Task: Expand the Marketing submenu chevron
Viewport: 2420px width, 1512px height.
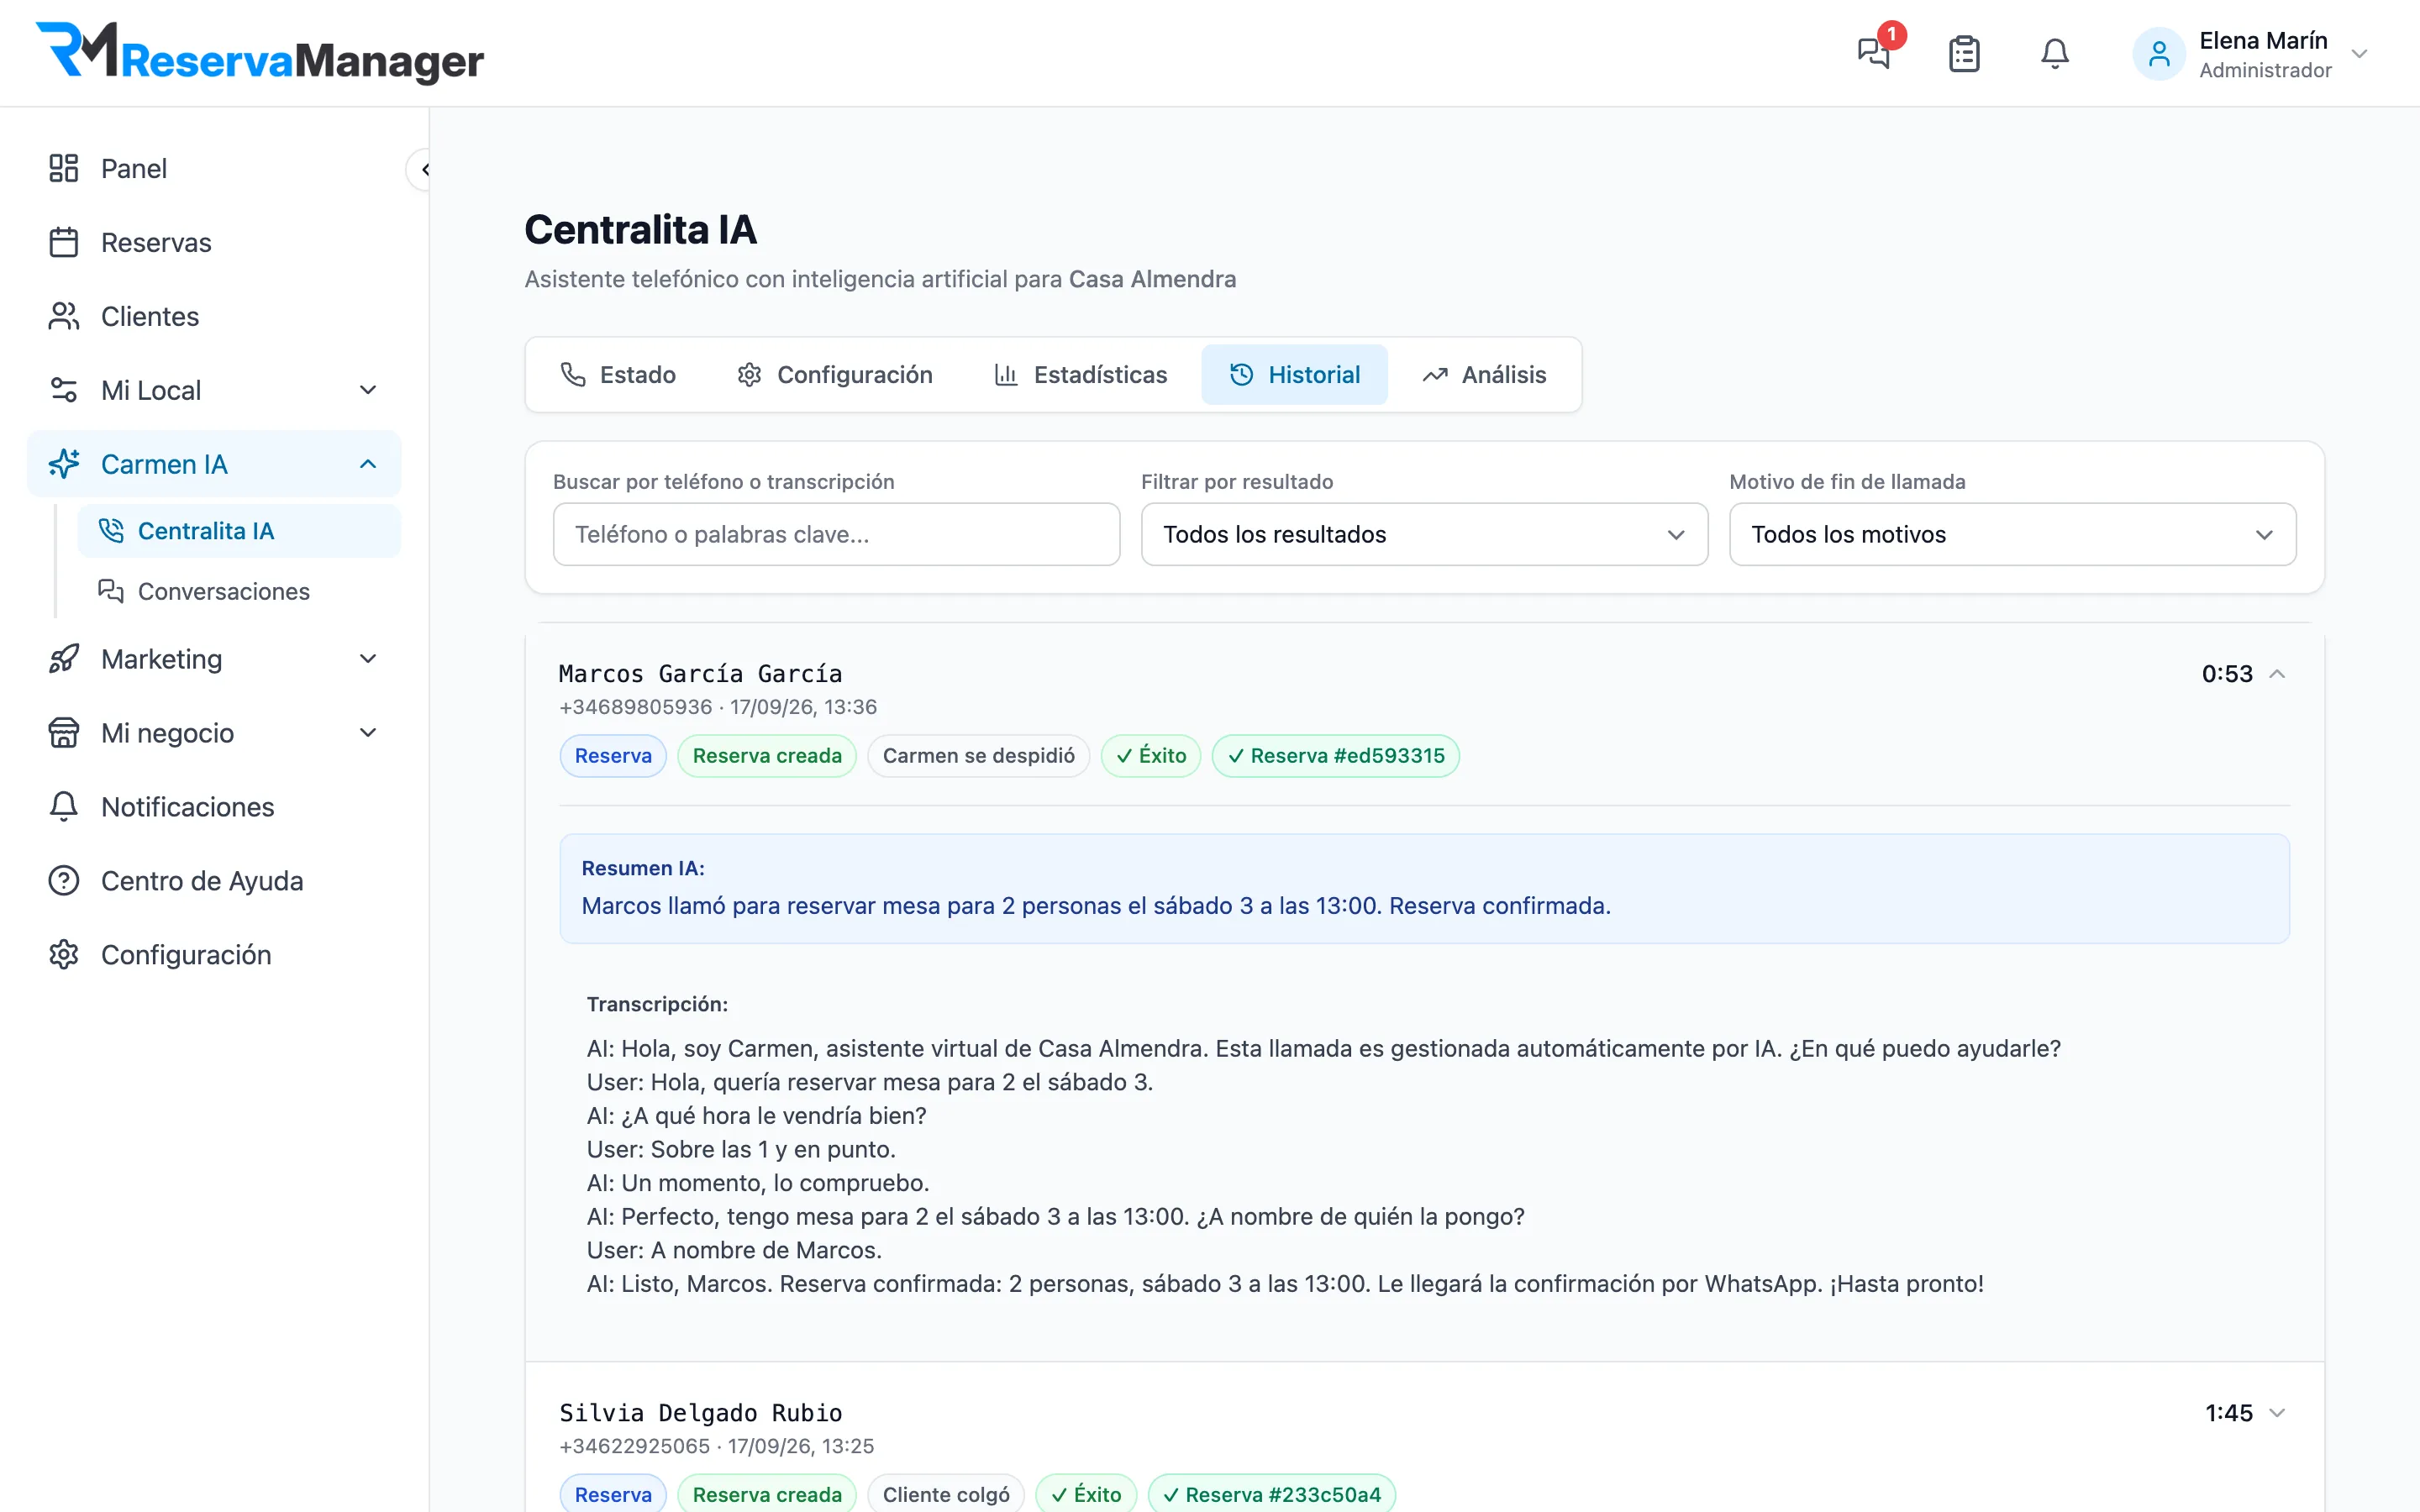Action: point(368,659)
